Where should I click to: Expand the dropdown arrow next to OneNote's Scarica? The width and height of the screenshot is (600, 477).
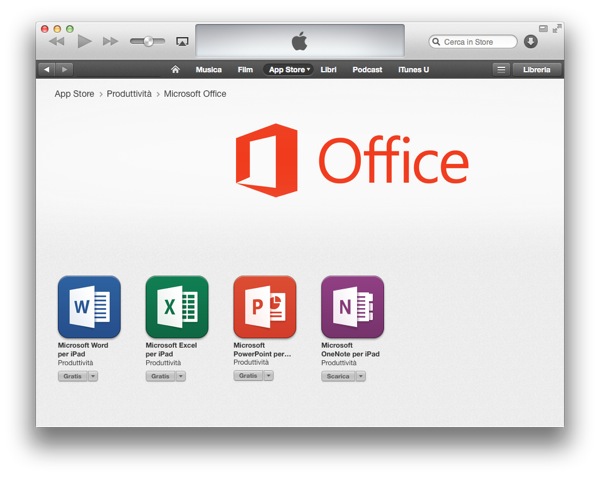(361, 376)
